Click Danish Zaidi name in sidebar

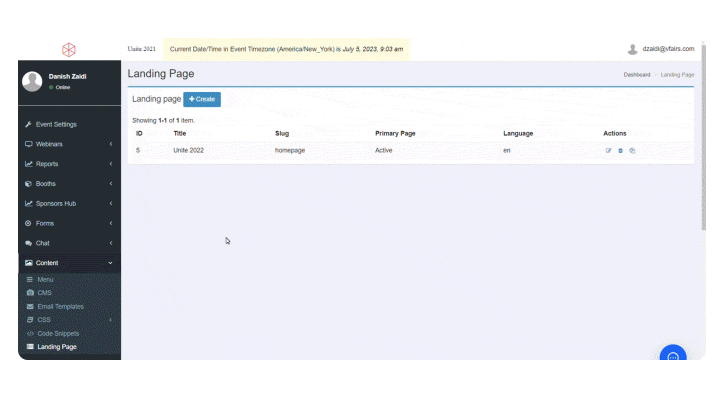coord(67,76)
